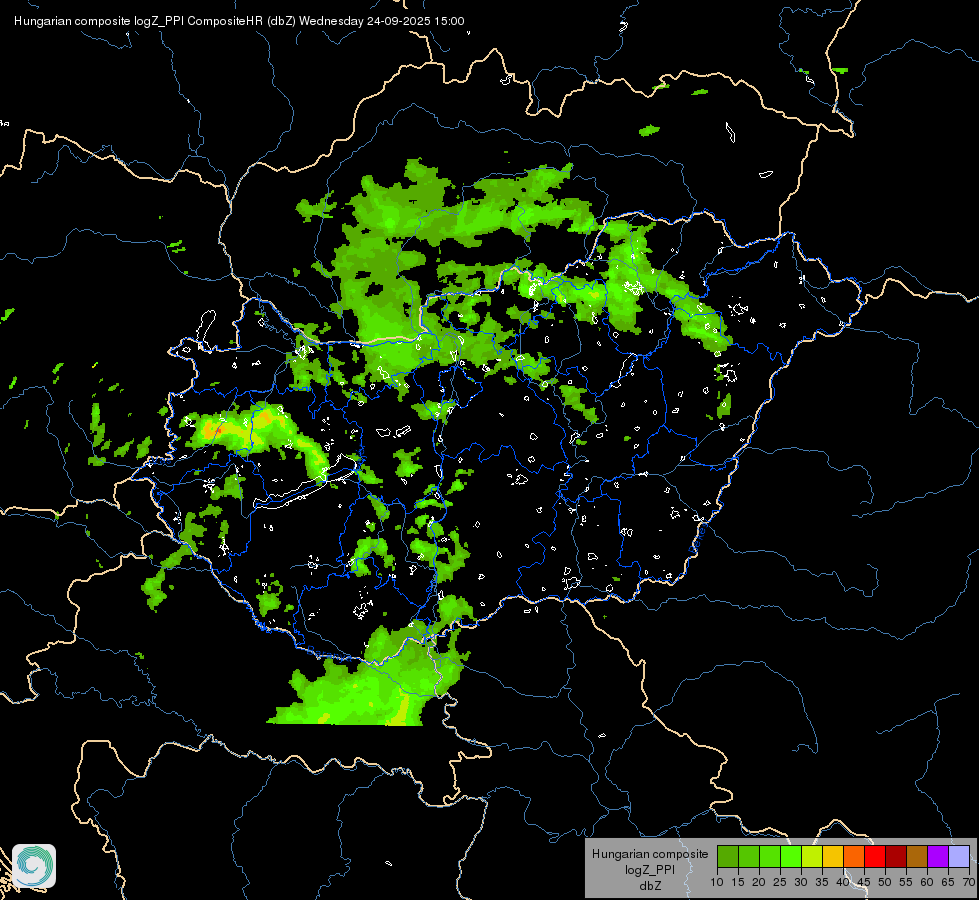Click 'dbZ' unit label in legend
This screenshot has height=900, width=979.
click(x=650, y=886)
